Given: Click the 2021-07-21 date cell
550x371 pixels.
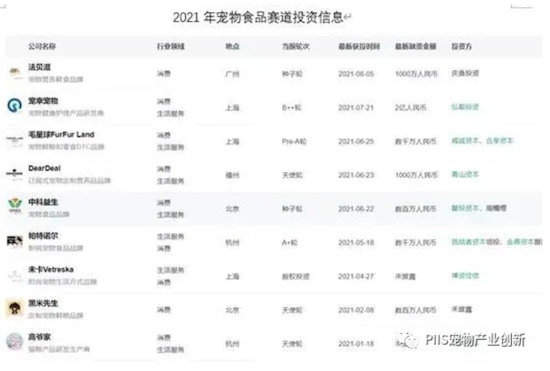Looking at the screenshot, I should [356, 108].
